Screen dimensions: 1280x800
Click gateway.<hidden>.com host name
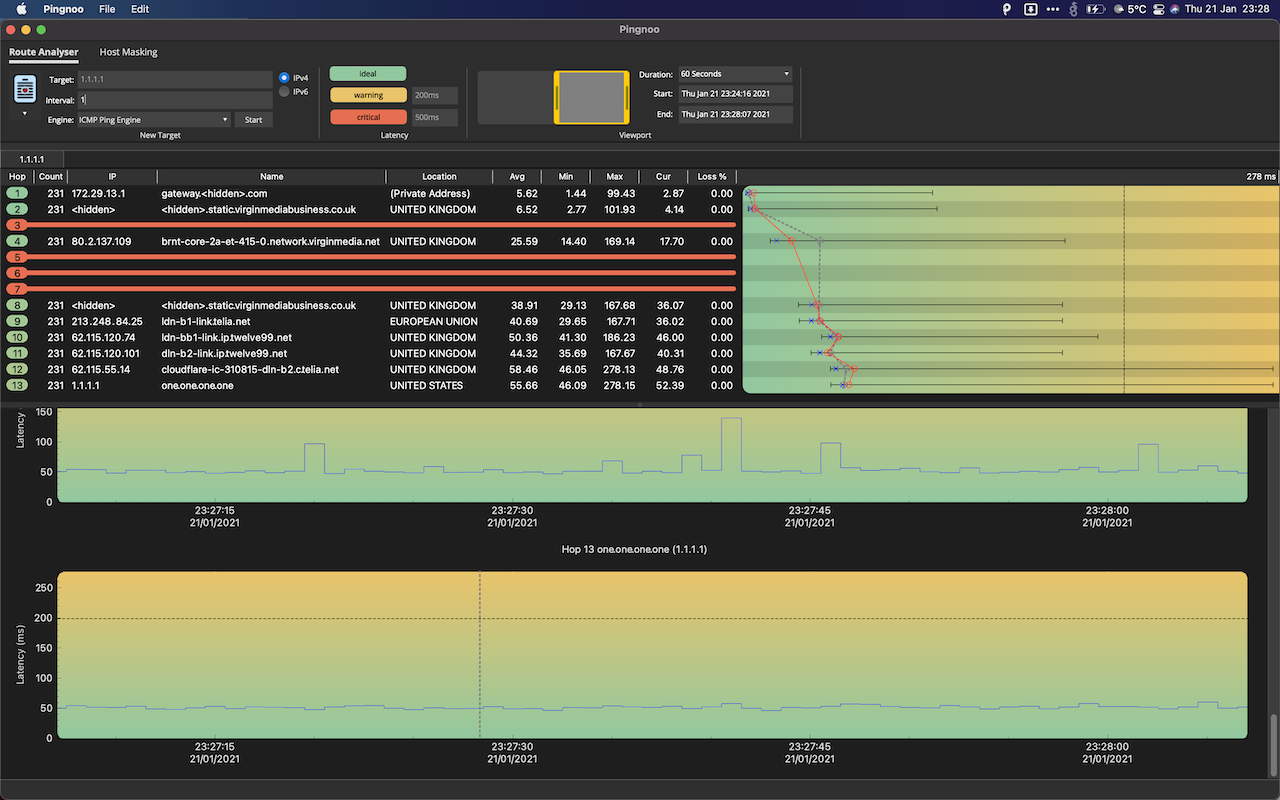(214, 193)
